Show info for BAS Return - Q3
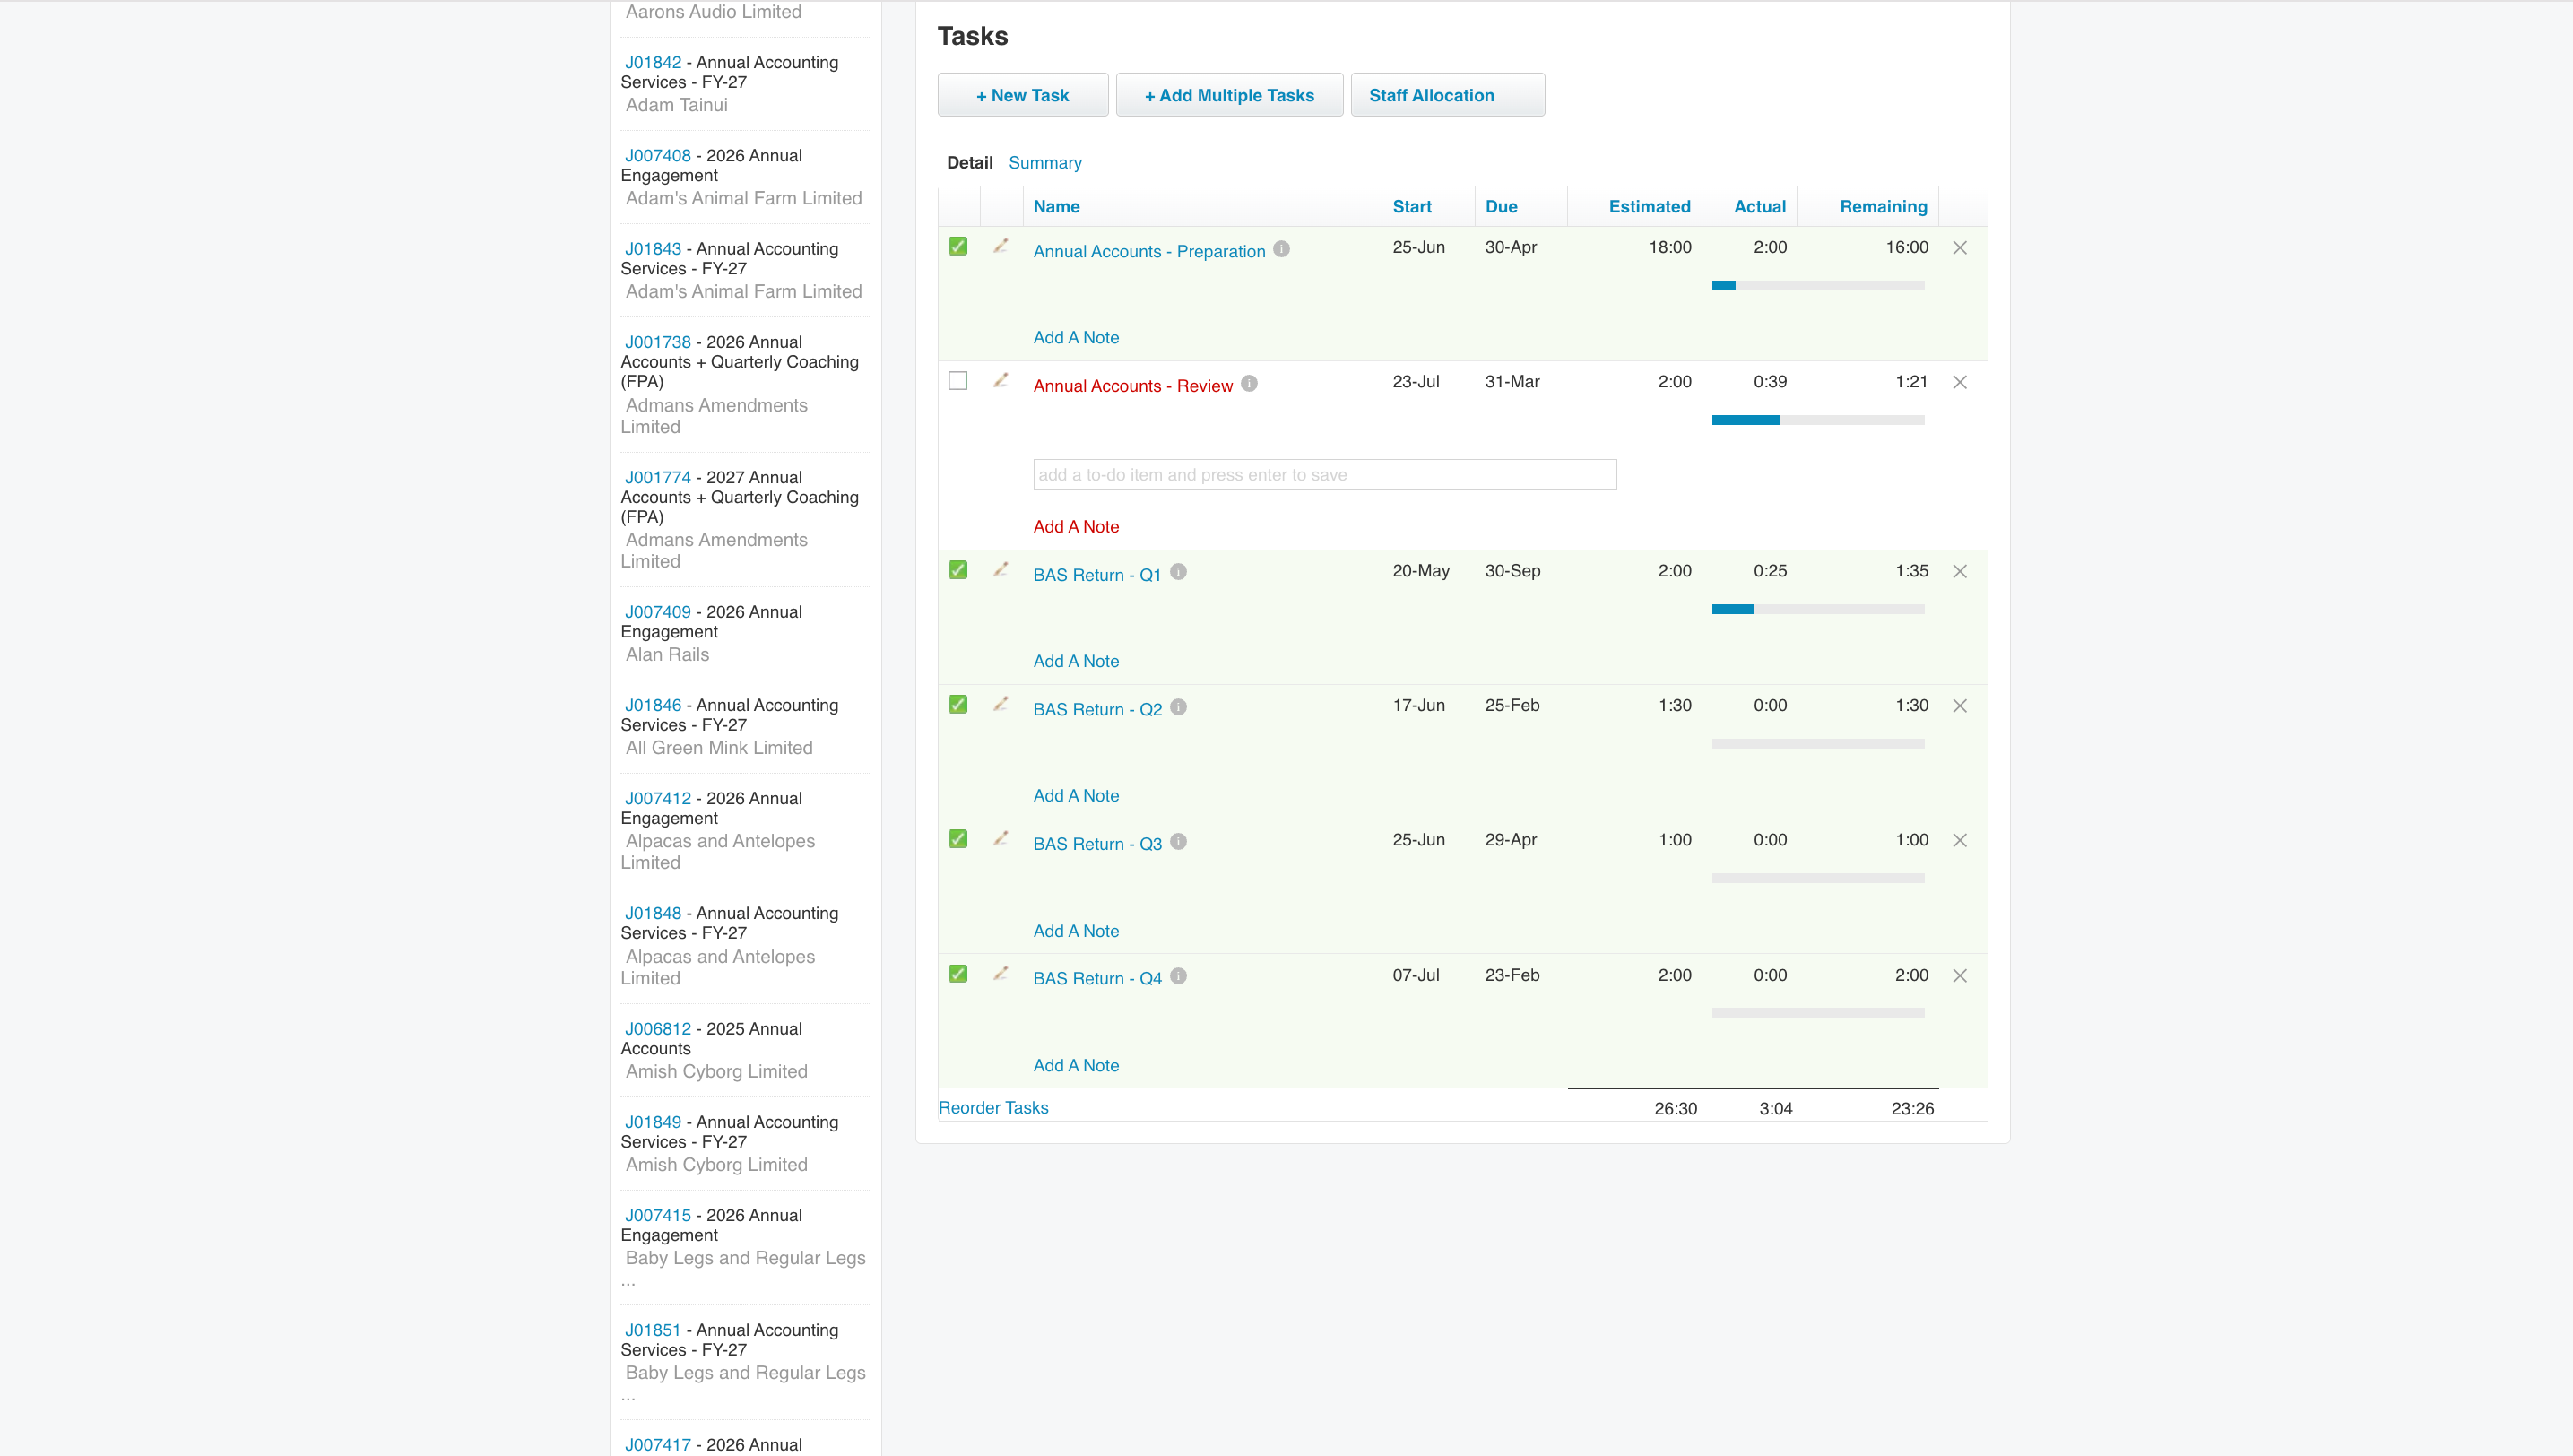This screenshot has height=1456, width=2573. click(x=1178, y=842)
